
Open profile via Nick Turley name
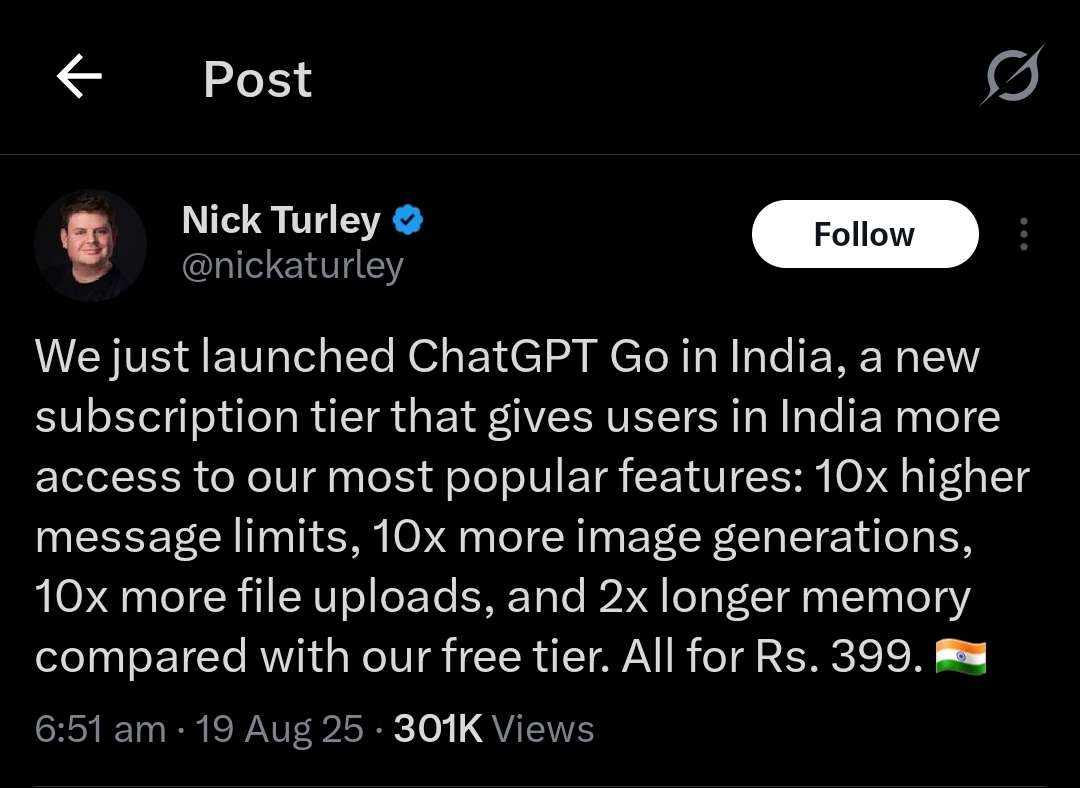tap(281, 220)
